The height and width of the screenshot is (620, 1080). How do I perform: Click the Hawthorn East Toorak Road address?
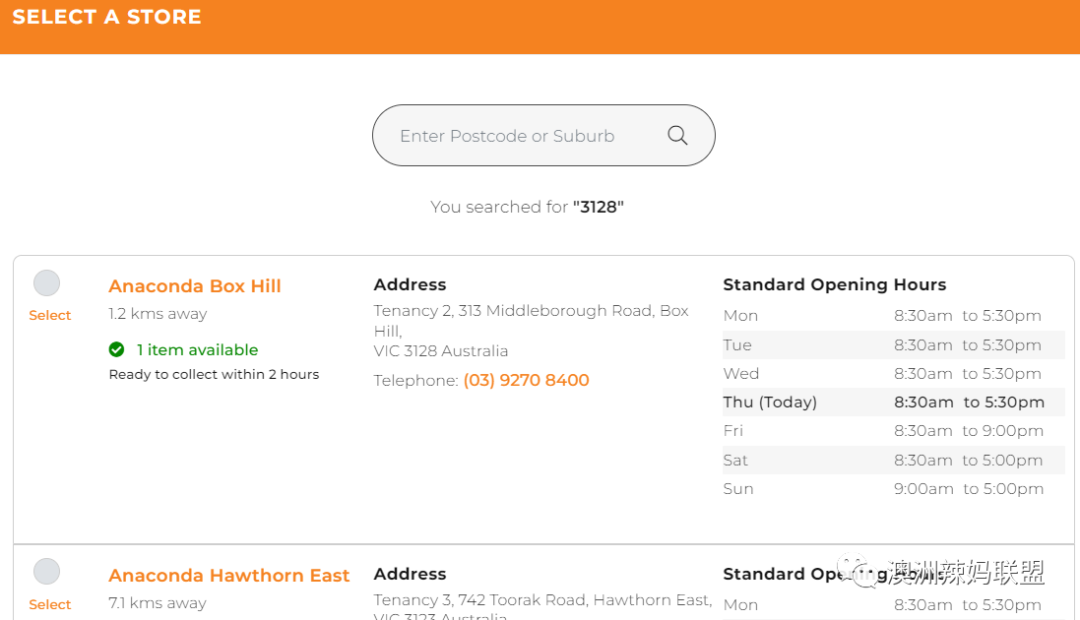point(543,608)
